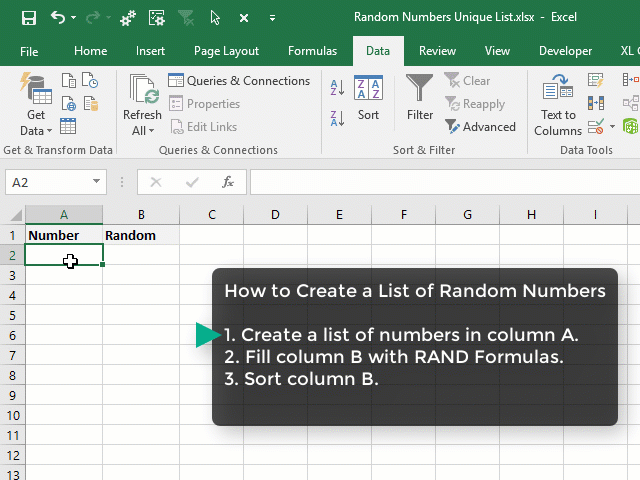This screenshot has width=640, height=480.
Task: Switch to the Formulas tab
Action: click(312, 51)
